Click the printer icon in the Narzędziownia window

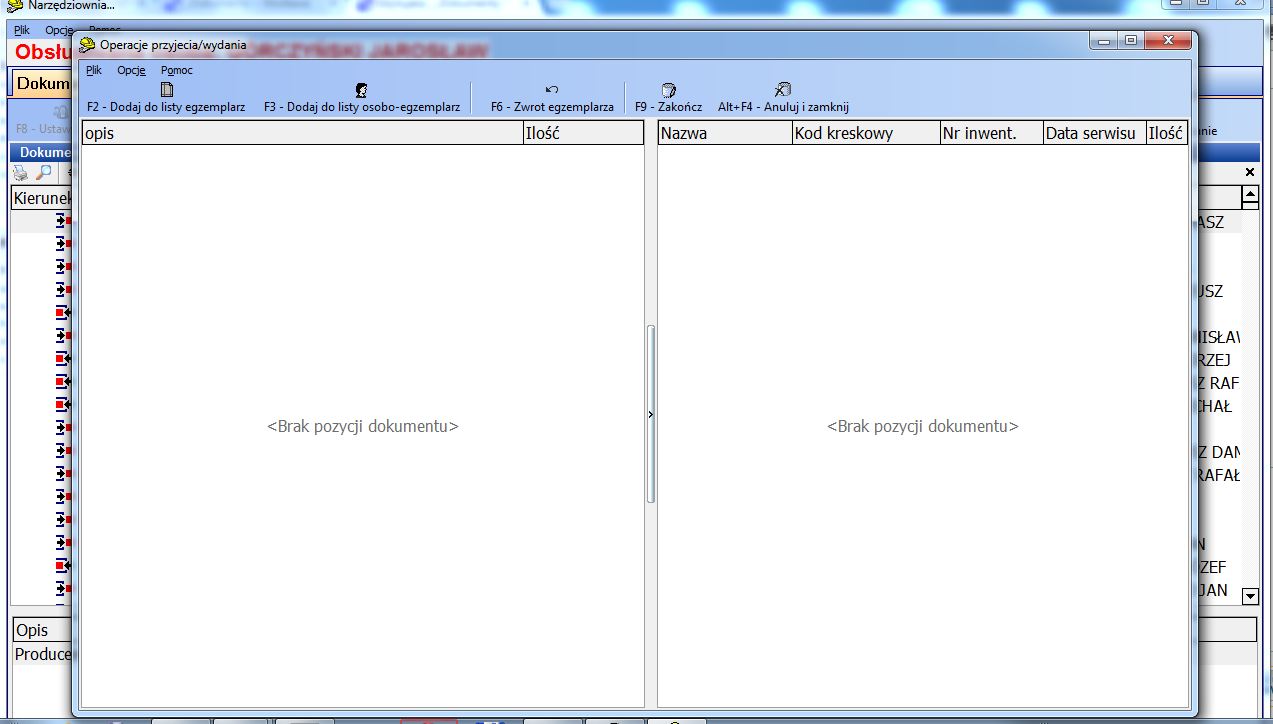coord(20,173)
